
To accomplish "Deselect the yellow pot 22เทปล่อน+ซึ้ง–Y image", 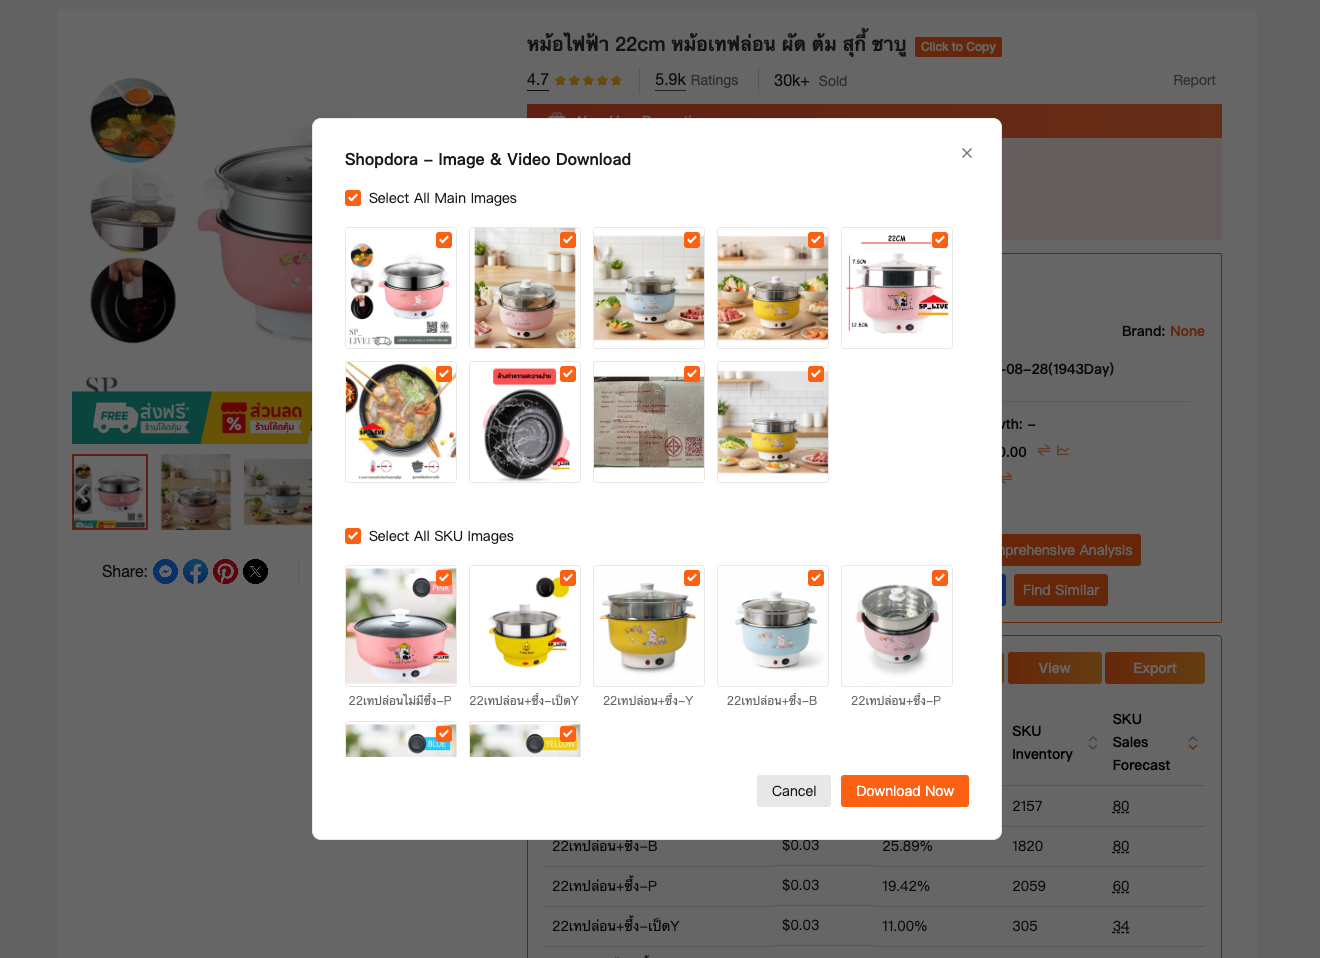I will pyautogui.click(x=692, y=578).
